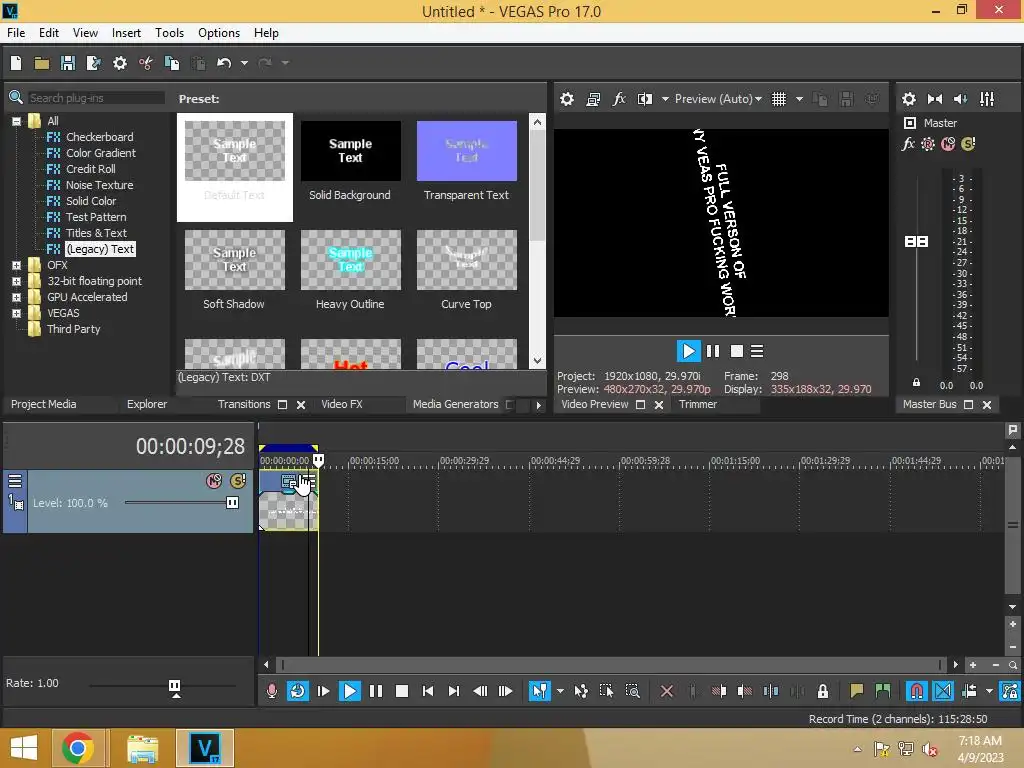The image size is (1024, 768).
Task: Open the Master bus automation settings icon
Action: tap(928, 144)
